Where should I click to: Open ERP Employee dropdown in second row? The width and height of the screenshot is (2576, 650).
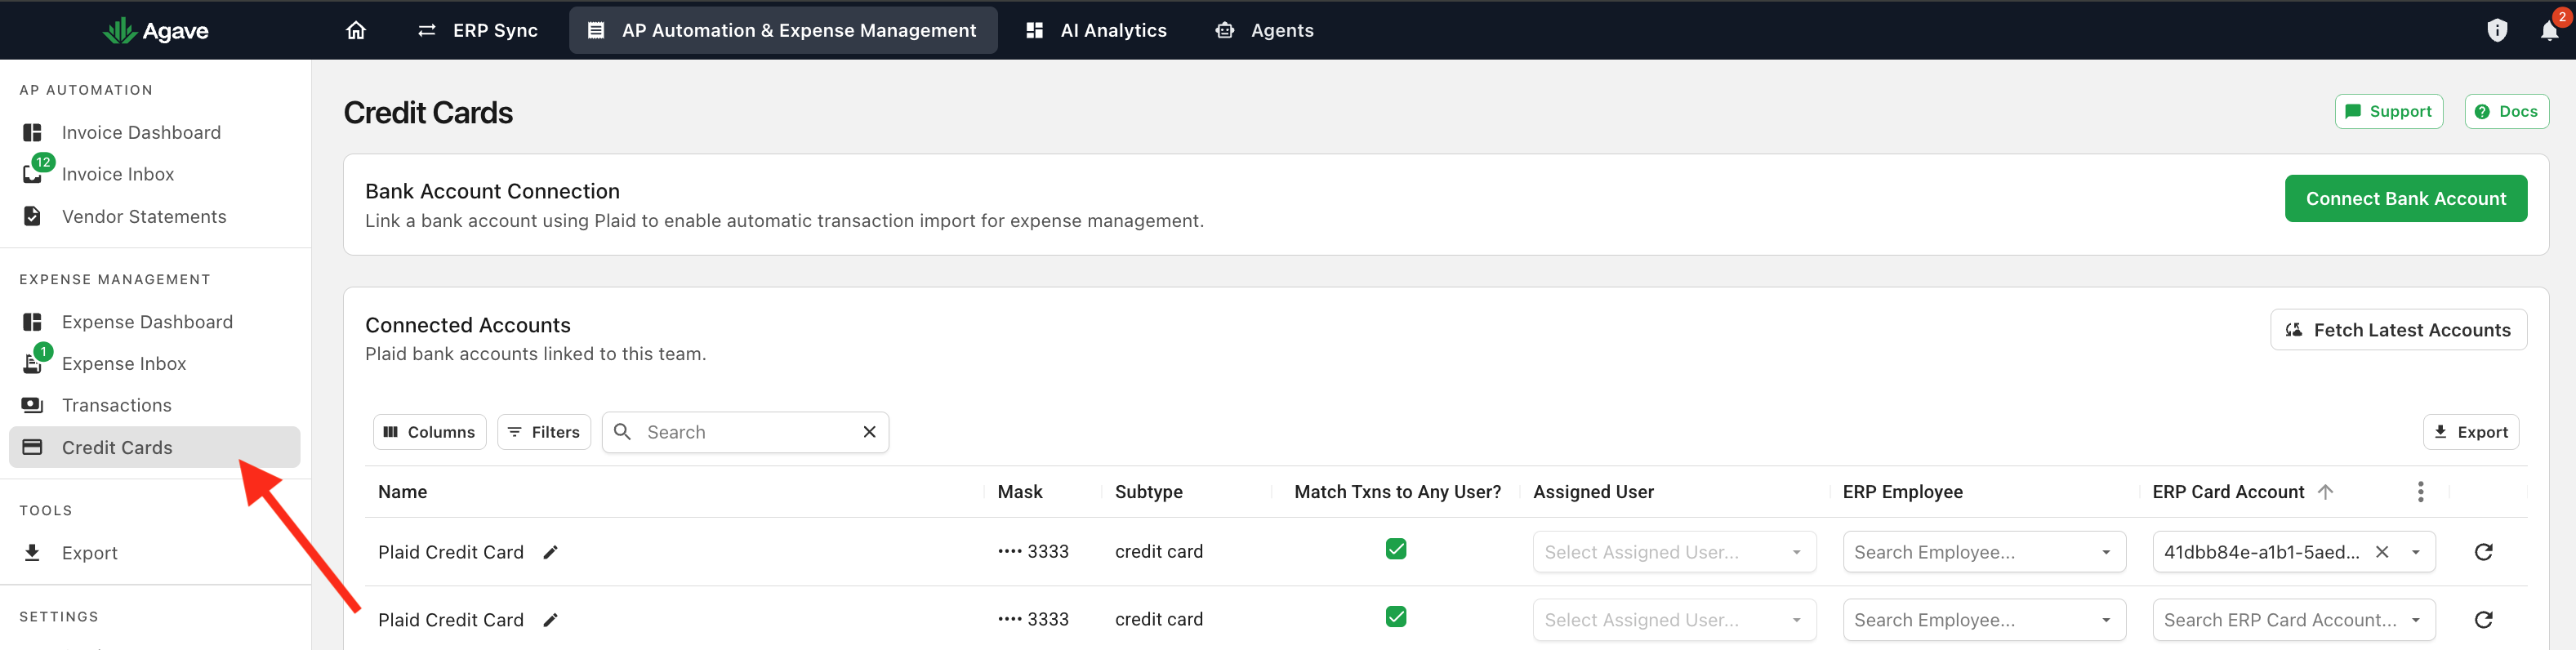1984,620
